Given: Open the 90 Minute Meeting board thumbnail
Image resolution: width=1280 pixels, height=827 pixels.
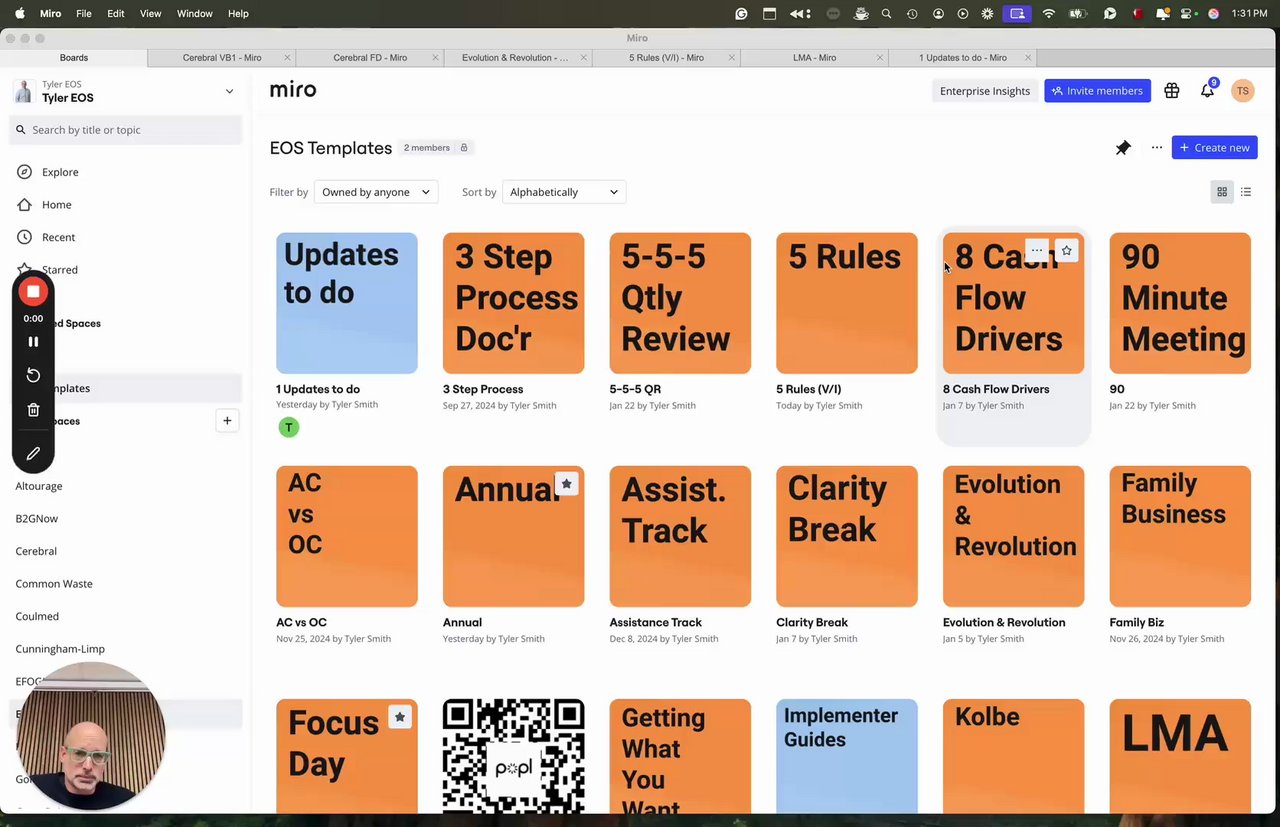Looking at the screenshot, I should click(x=1180, y=303).
